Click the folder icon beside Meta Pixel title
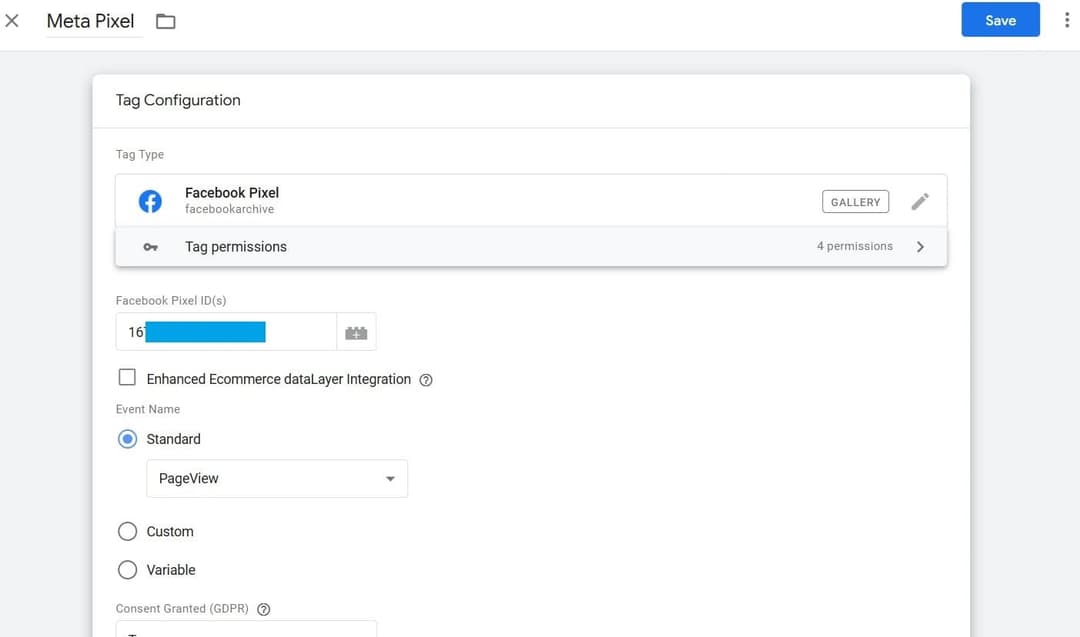 [x=164, y=20]
